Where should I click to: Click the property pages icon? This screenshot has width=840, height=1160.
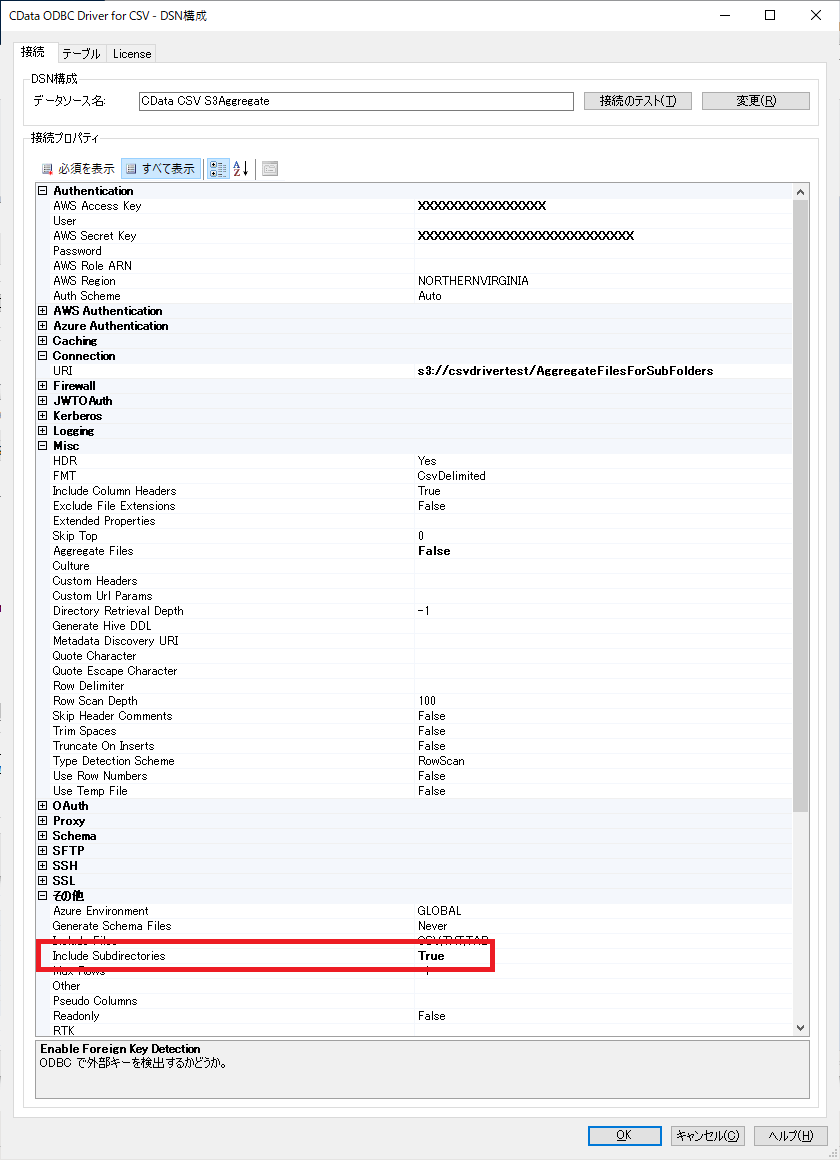270,169
